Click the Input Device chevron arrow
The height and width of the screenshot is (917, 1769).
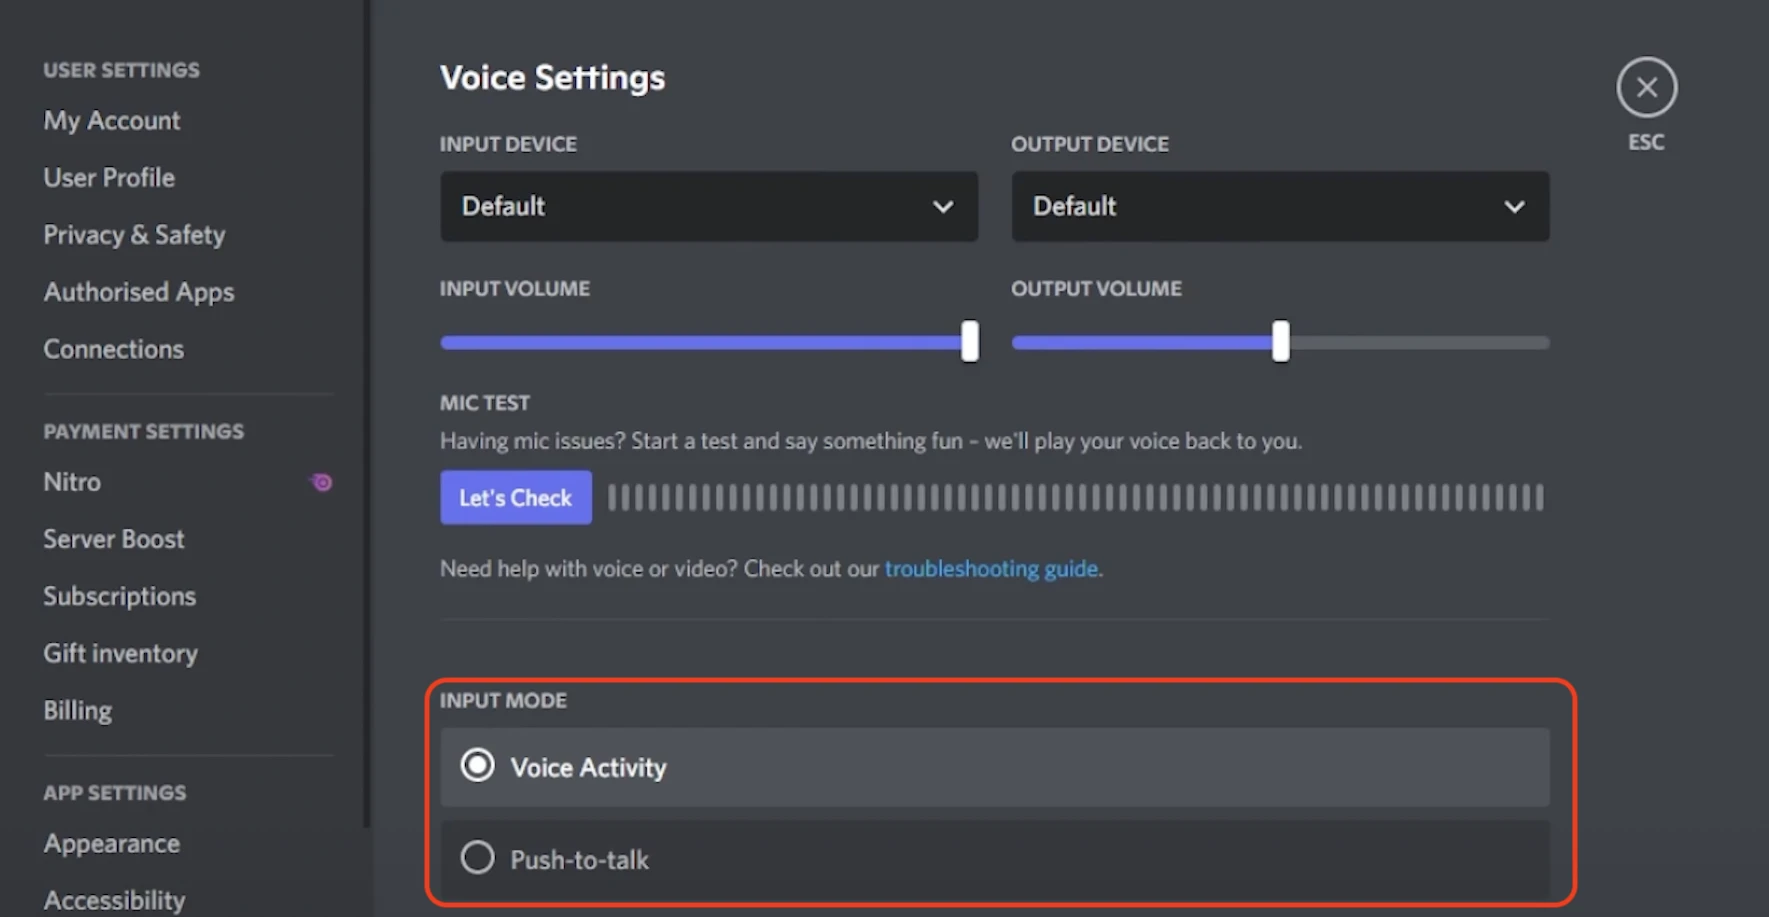click(x=942, y=207)
